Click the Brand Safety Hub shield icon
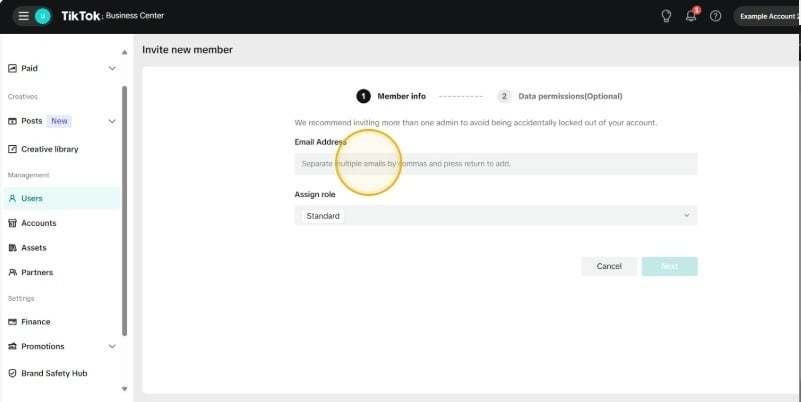Viewport: 801px width, 402px height. [x=12, y=373]
